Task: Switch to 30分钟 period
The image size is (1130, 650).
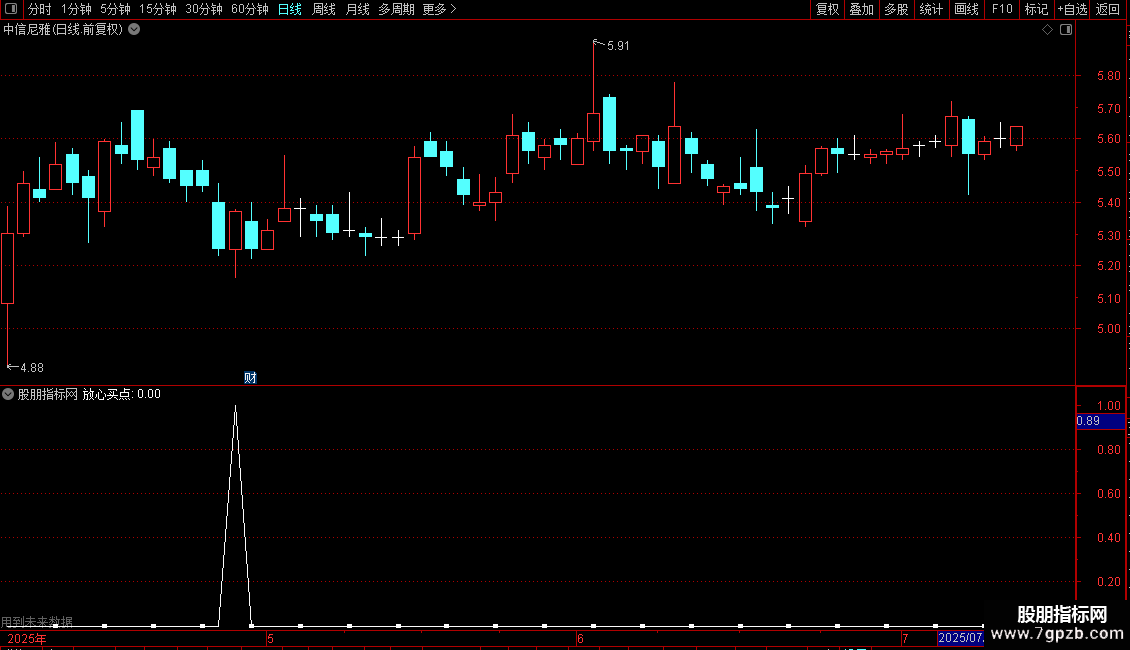Action: (x=204, y=9)
